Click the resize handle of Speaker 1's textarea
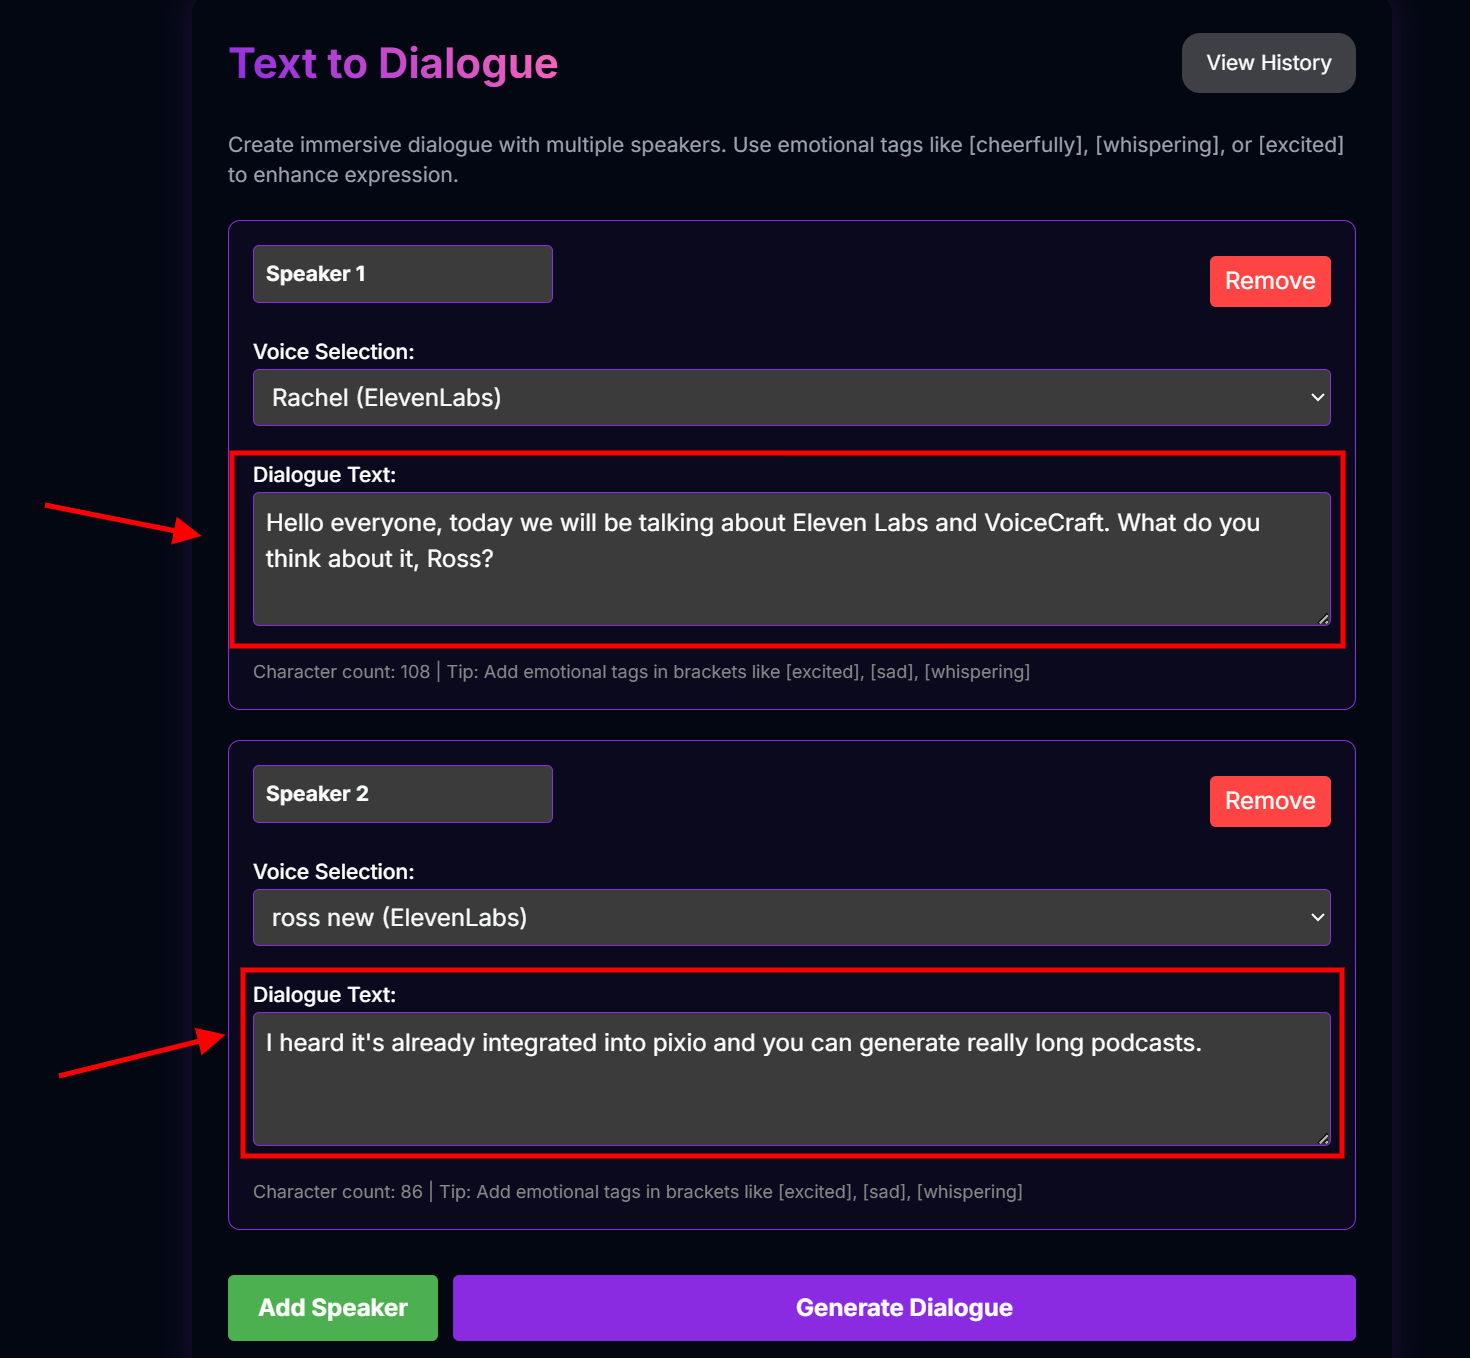The height and width of the screenshot is (1358, 1470). click(x=1323, y=618)
